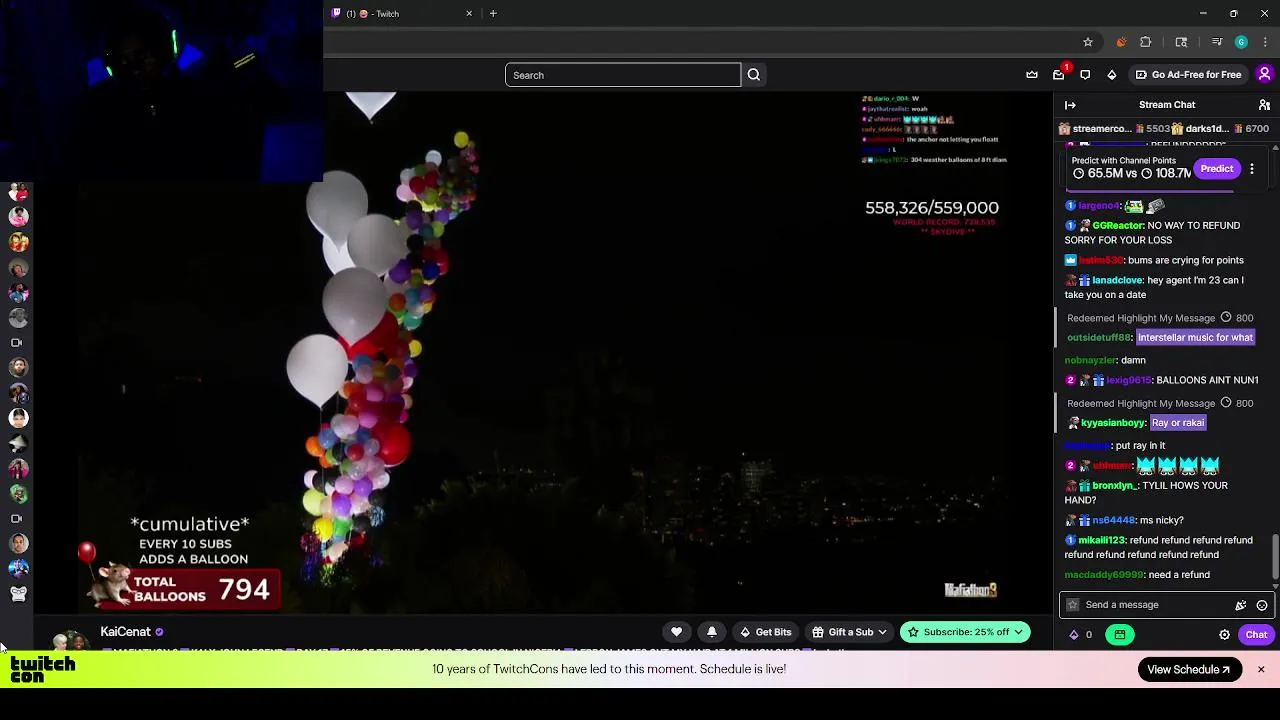Open a new browser tab
Image resolution: width=1280 pixels, height=720 pixels.
coord(493,14)
